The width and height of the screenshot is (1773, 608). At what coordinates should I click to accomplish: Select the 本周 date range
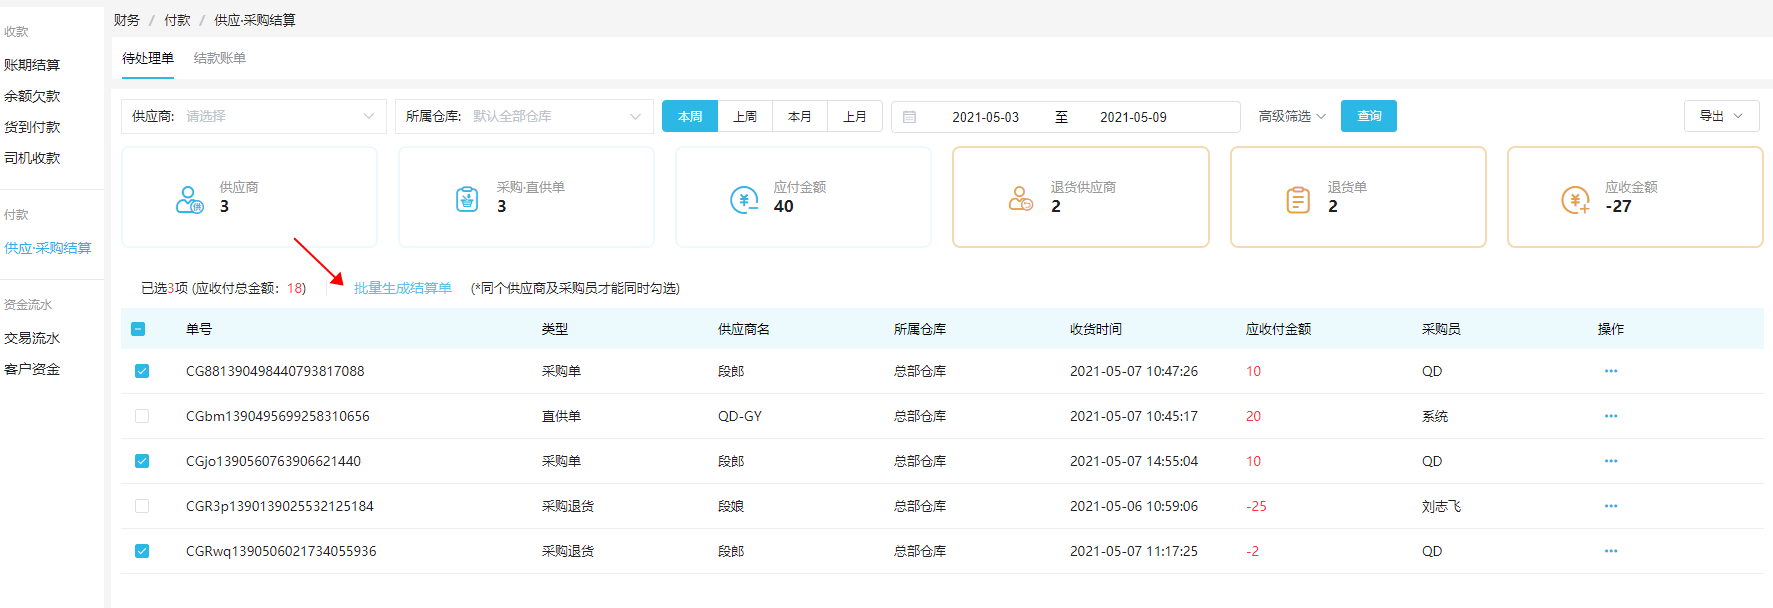(x=690, y=116)
